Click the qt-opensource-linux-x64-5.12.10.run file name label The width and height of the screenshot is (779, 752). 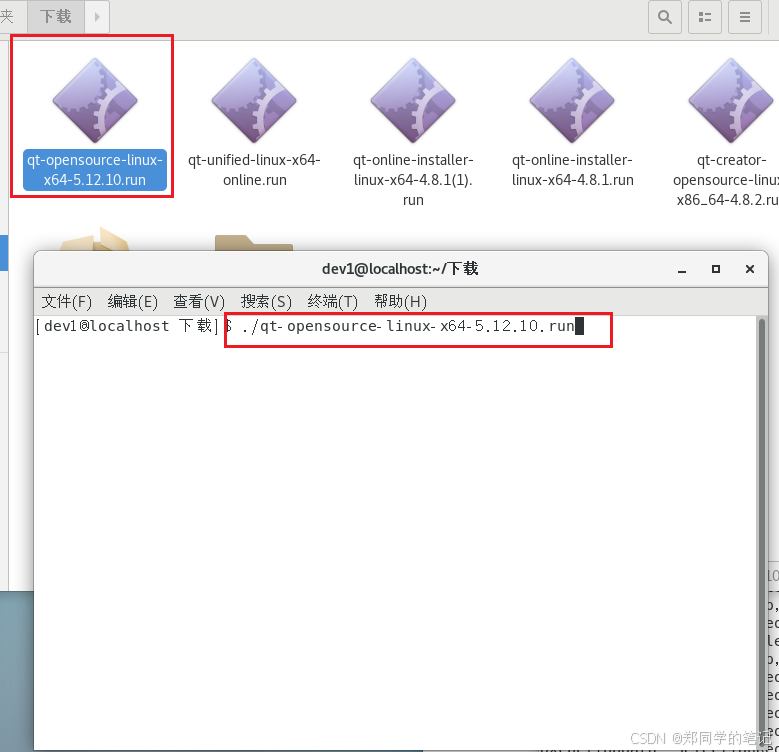pyautogui.click(x=95, y=170)
